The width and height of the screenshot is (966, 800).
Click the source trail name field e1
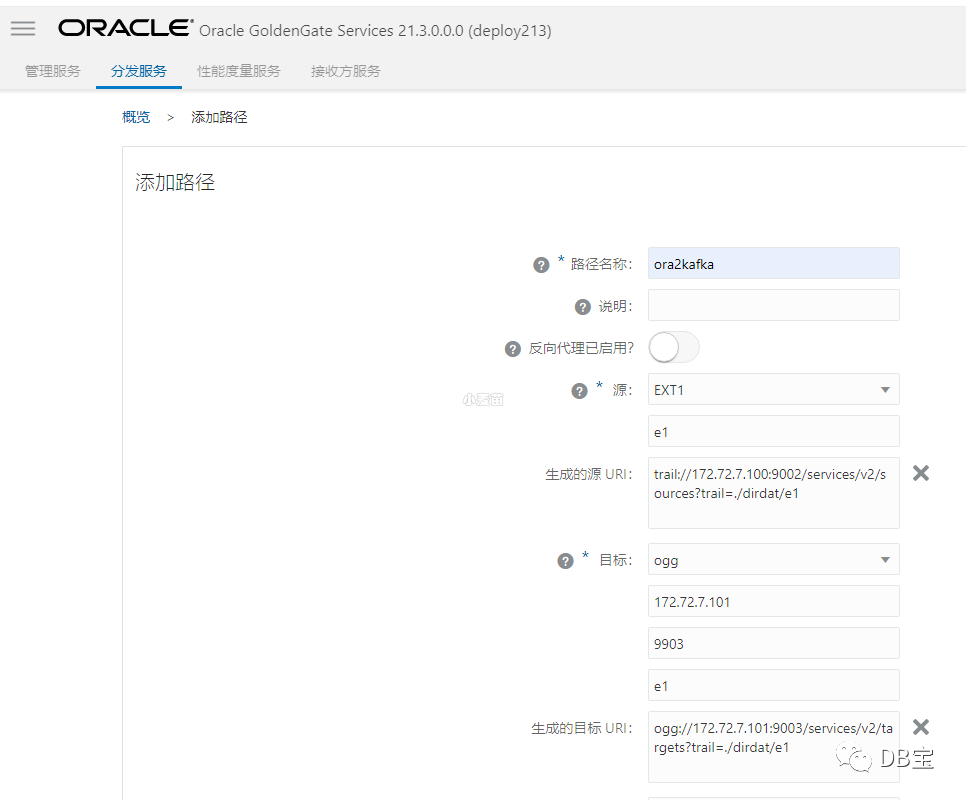(773, 431)
